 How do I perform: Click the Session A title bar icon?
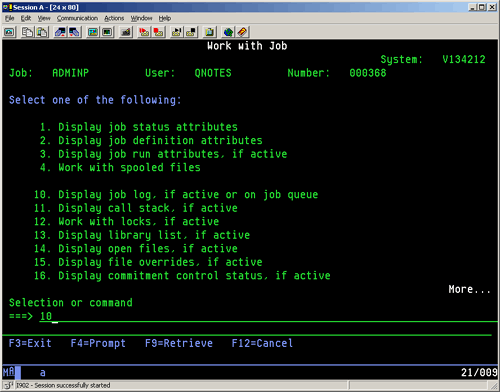tap(7, 7)
